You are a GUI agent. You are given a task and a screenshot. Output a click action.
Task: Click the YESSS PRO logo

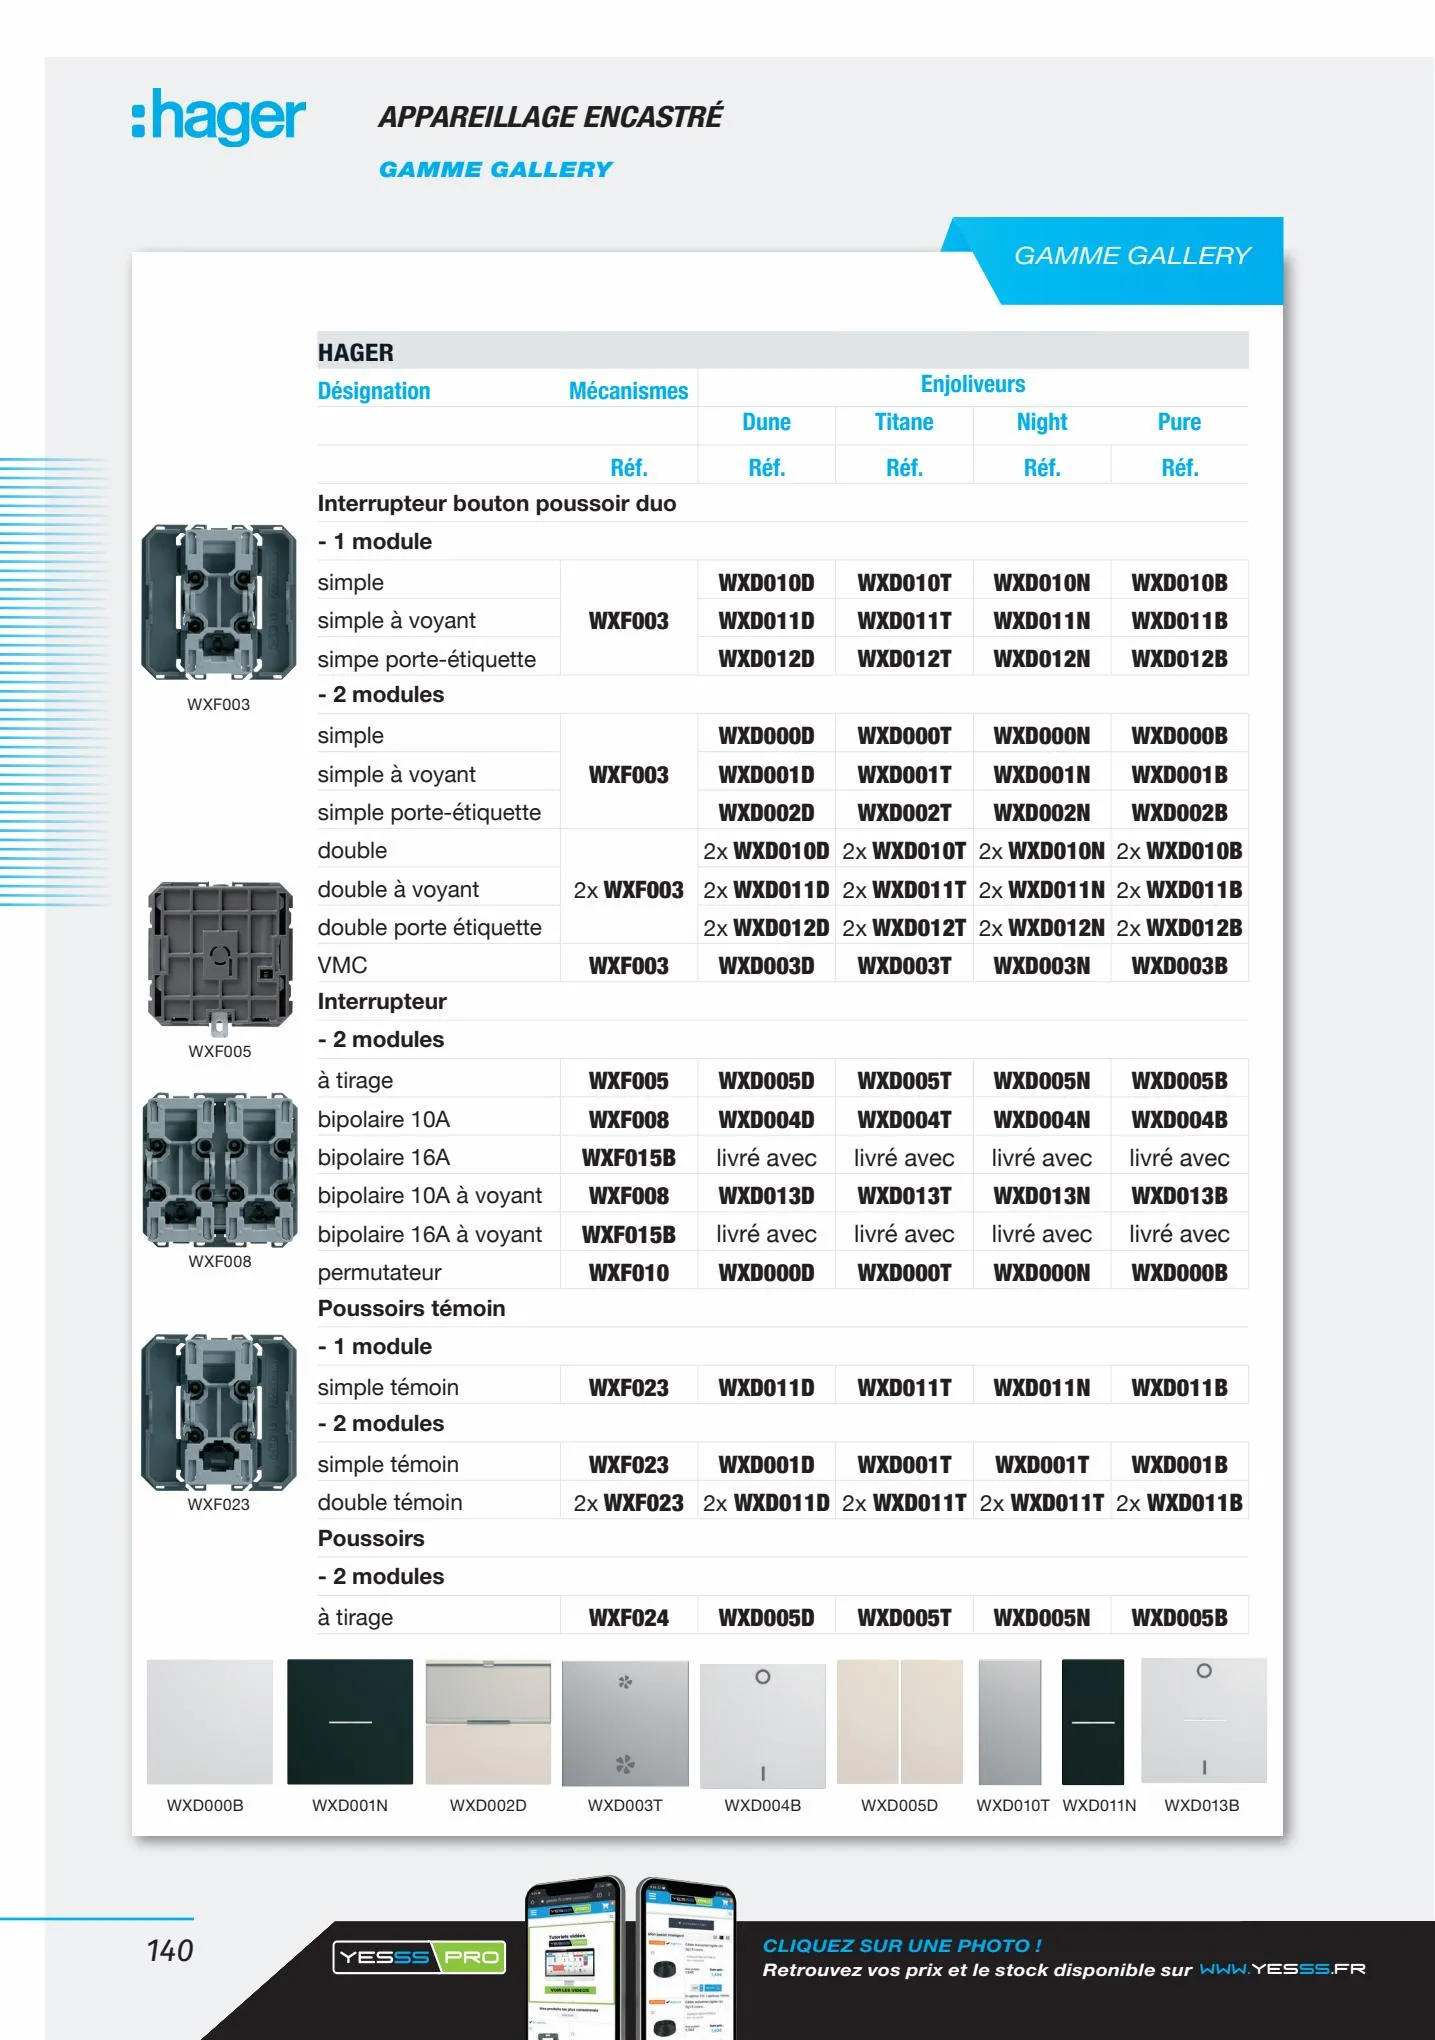click(x=419, y=1957)
